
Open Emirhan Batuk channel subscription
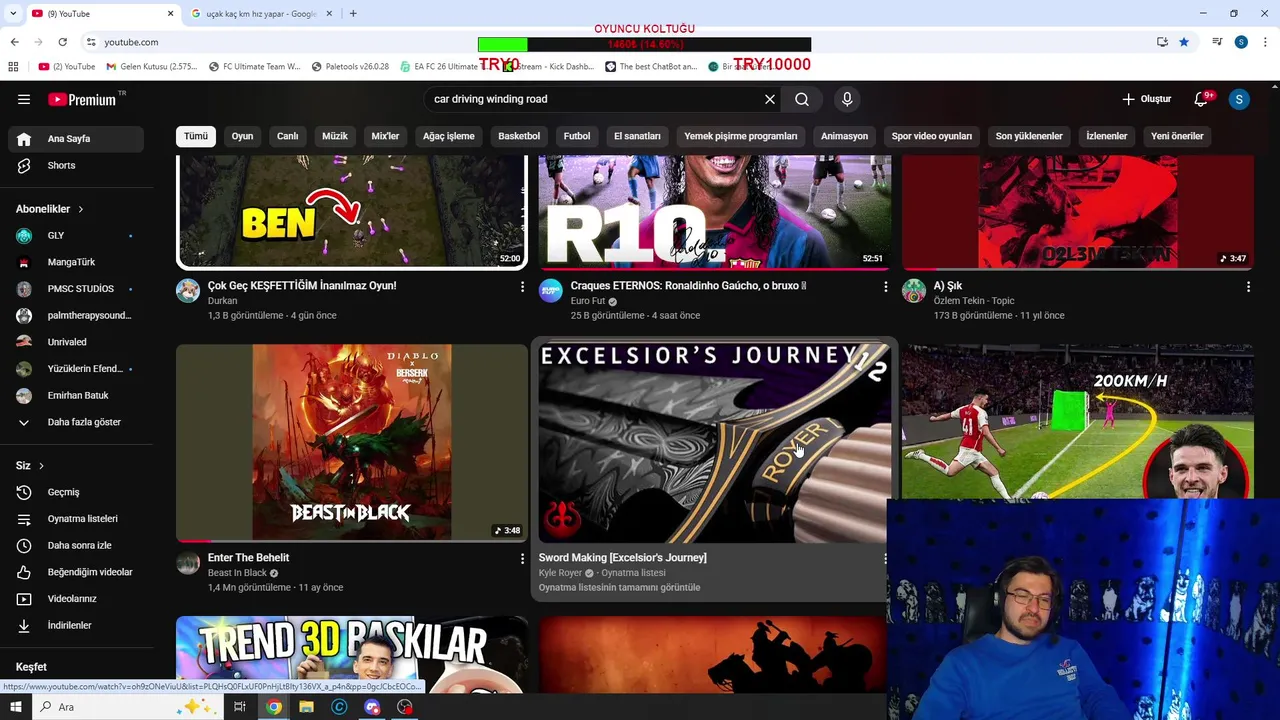tap(76, 395)
